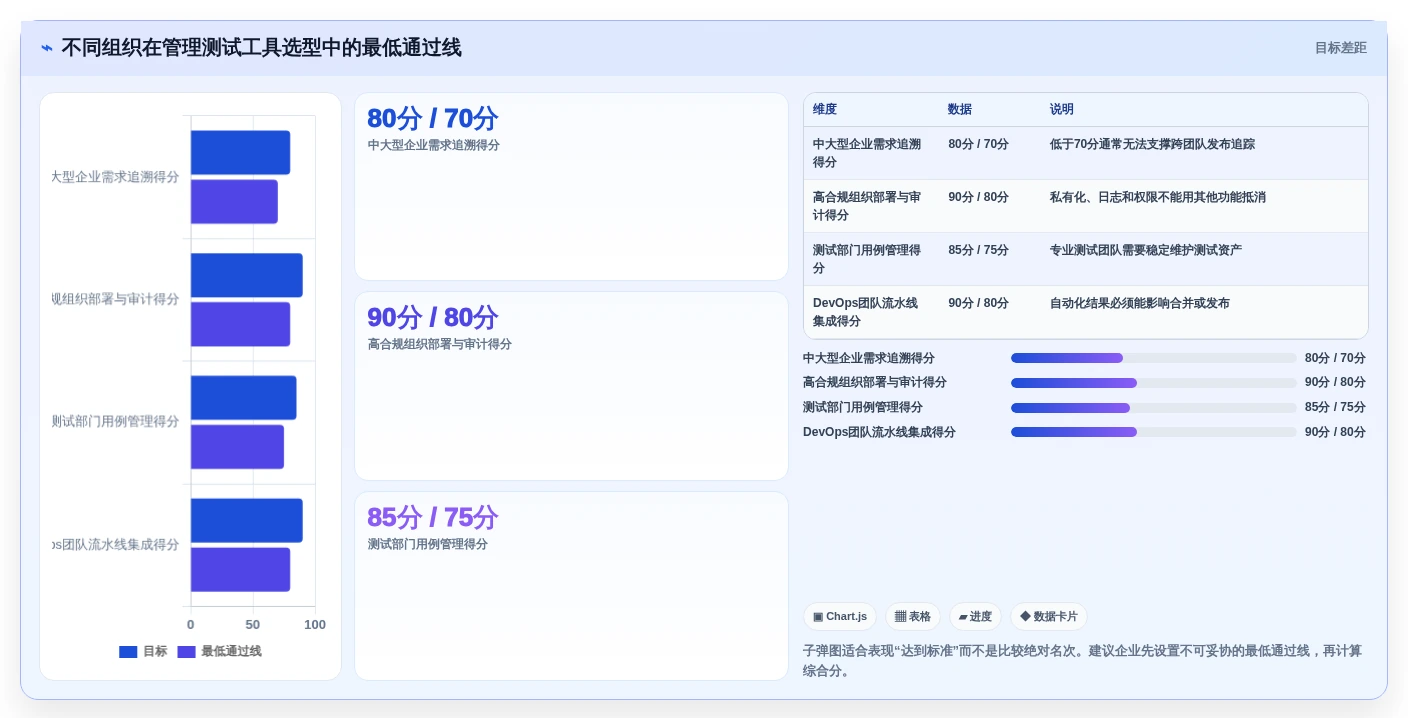Click progress bar for 测试部门用例管理得分
This screenshot has width=1408, height=718.
1153,408
